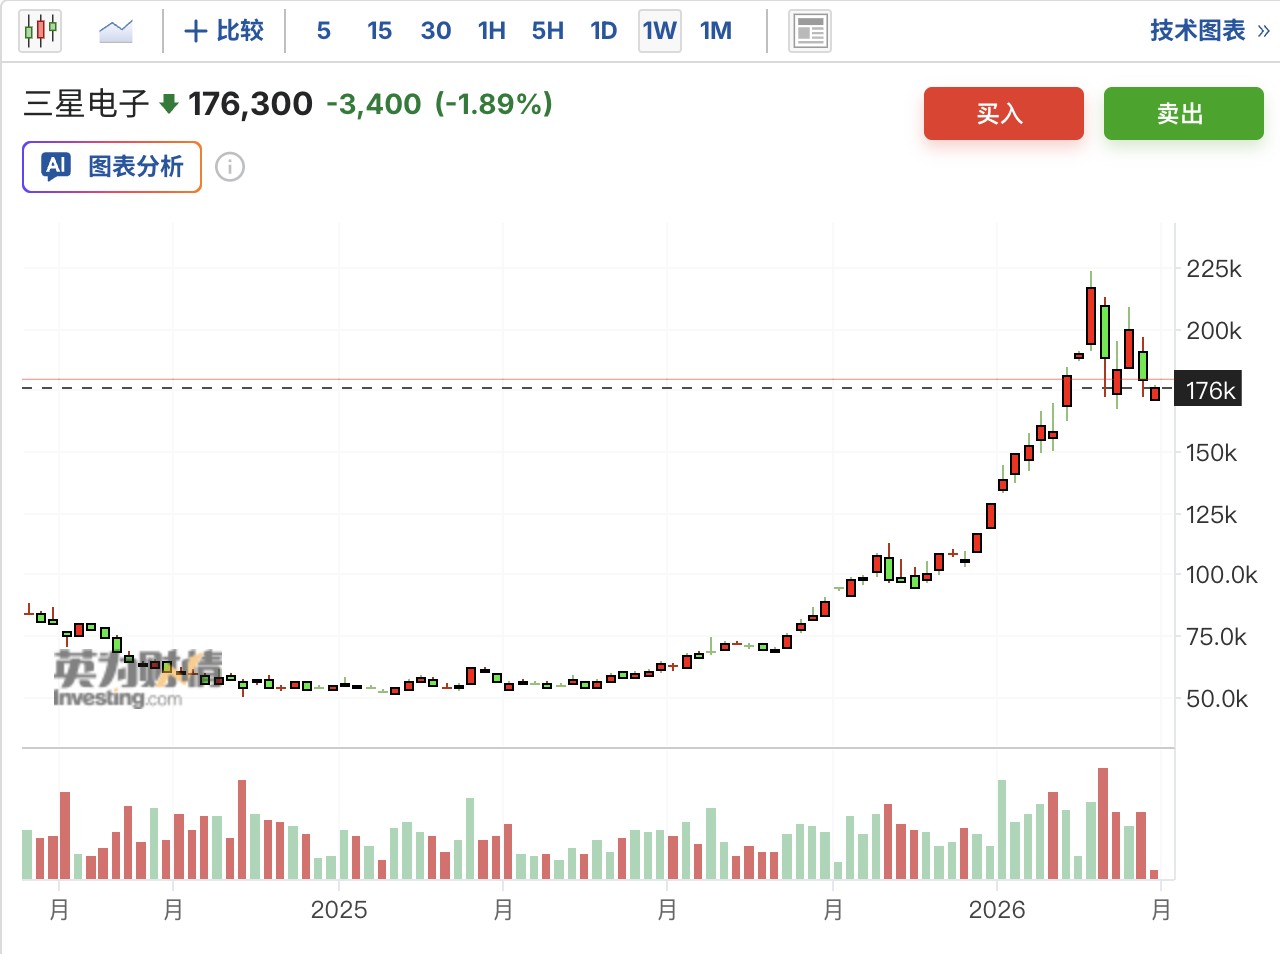Click the info circle icon
The width and height of the screenshot is (1280, 954).
click(x=230, y=167)
